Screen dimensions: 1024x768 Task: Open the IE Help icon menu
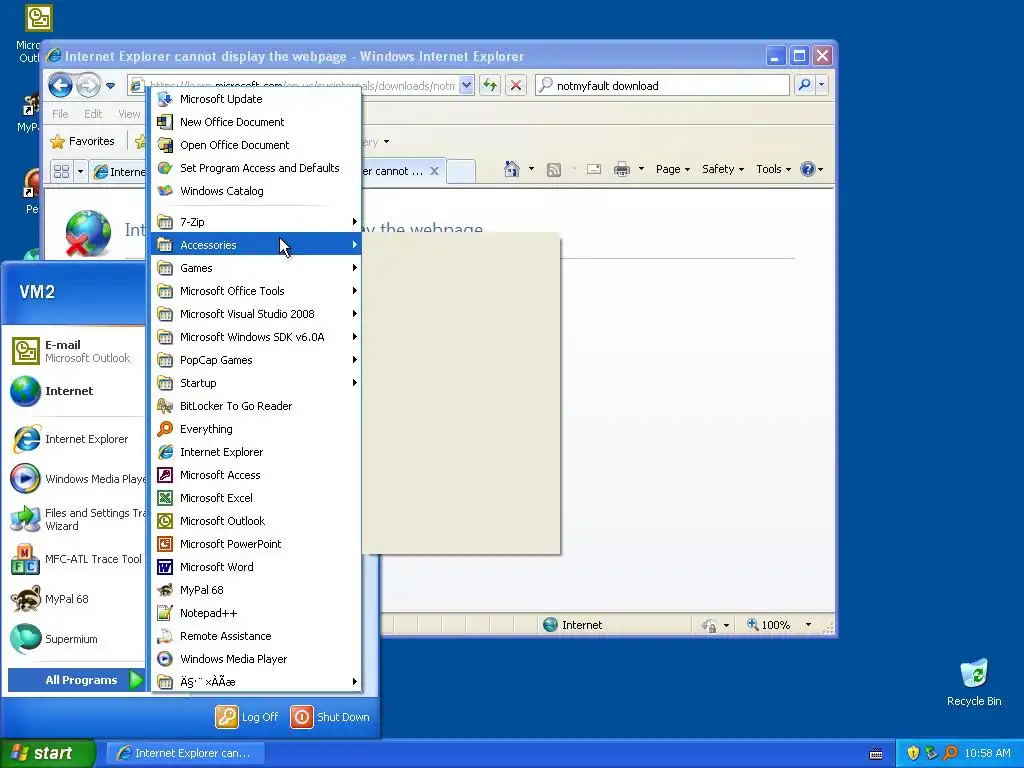(x=811, y=169)
